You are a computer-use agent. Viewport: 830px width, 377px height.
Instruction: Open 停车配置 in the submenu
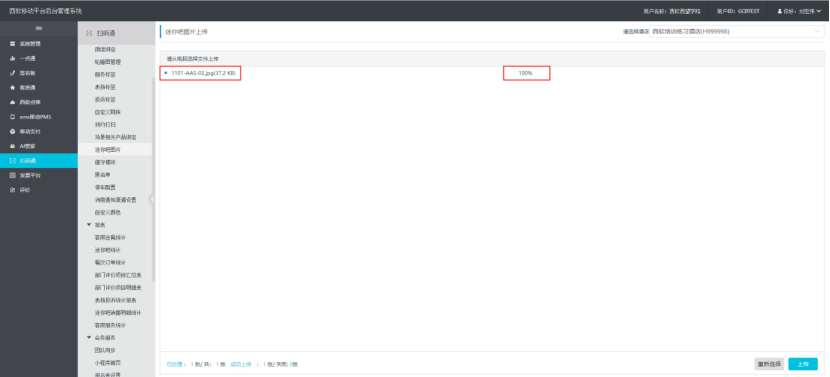point(105,187)
